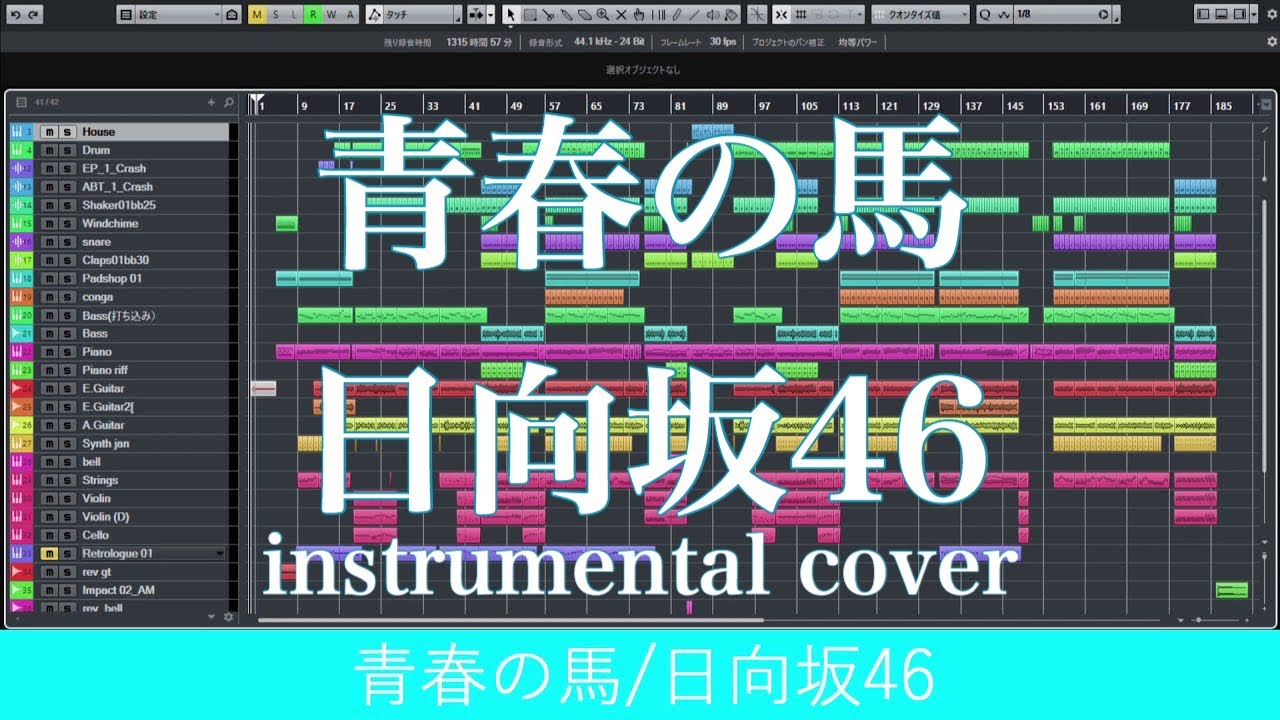The width and height of the screenshot is (1280, 720).
Task: Select the Zoom magnifier tool
Action: click(x=603, y=15)
